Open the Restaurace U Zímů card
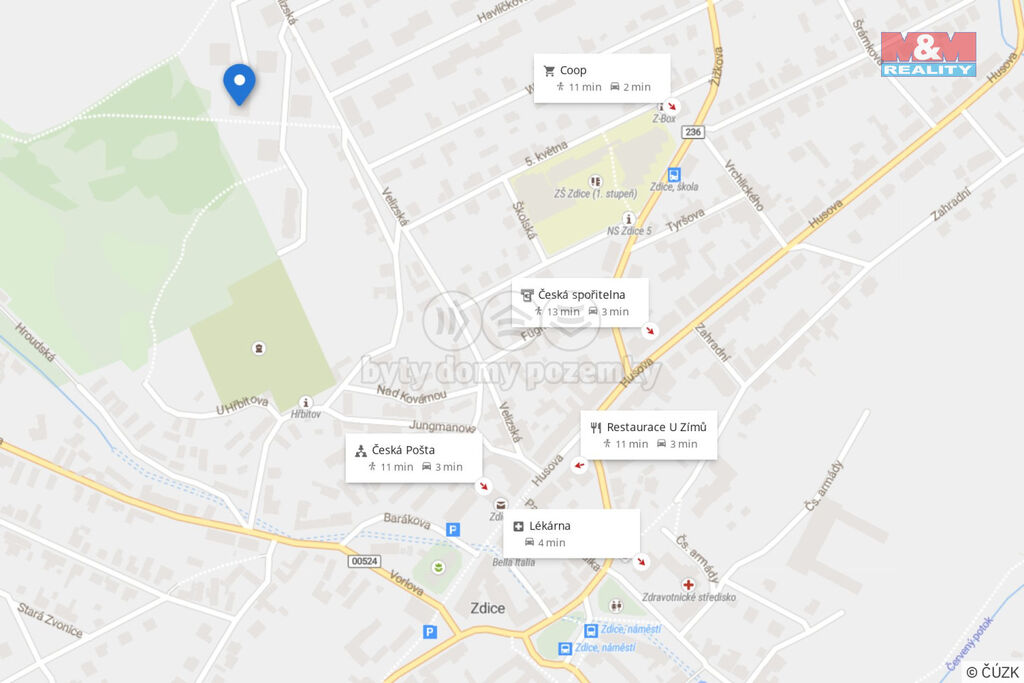Image resolution: width=1024 pixels, height=683 pixels. tap(648, 435)
